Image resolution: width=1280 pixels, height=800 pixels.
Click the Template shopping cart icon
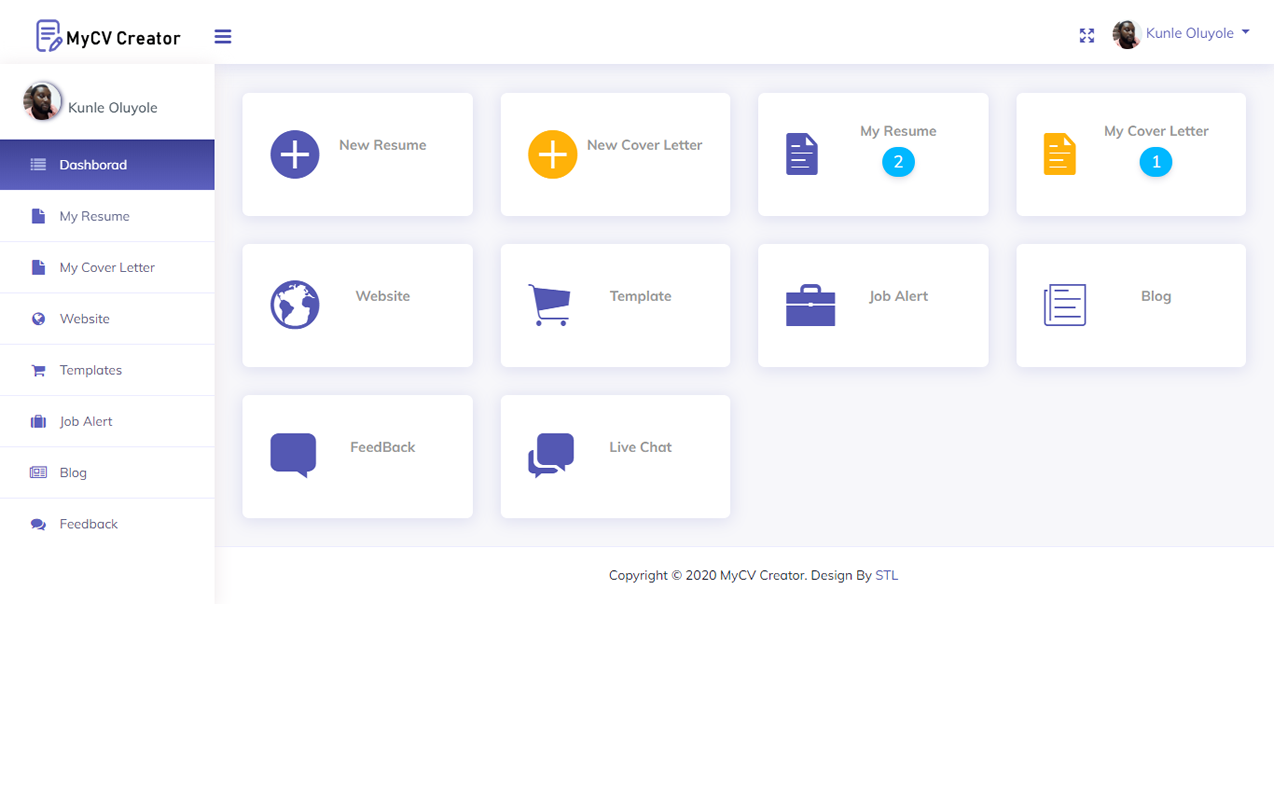[549, 305]
